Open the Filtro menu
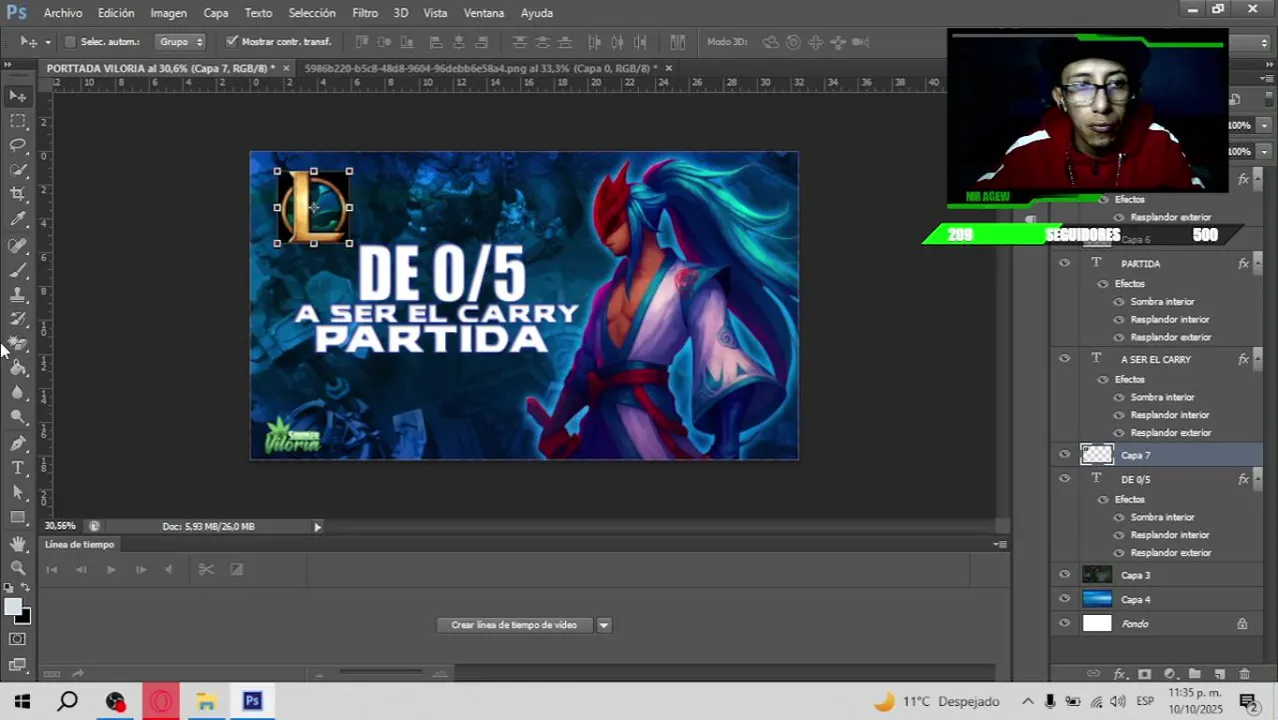 point(365,13)
